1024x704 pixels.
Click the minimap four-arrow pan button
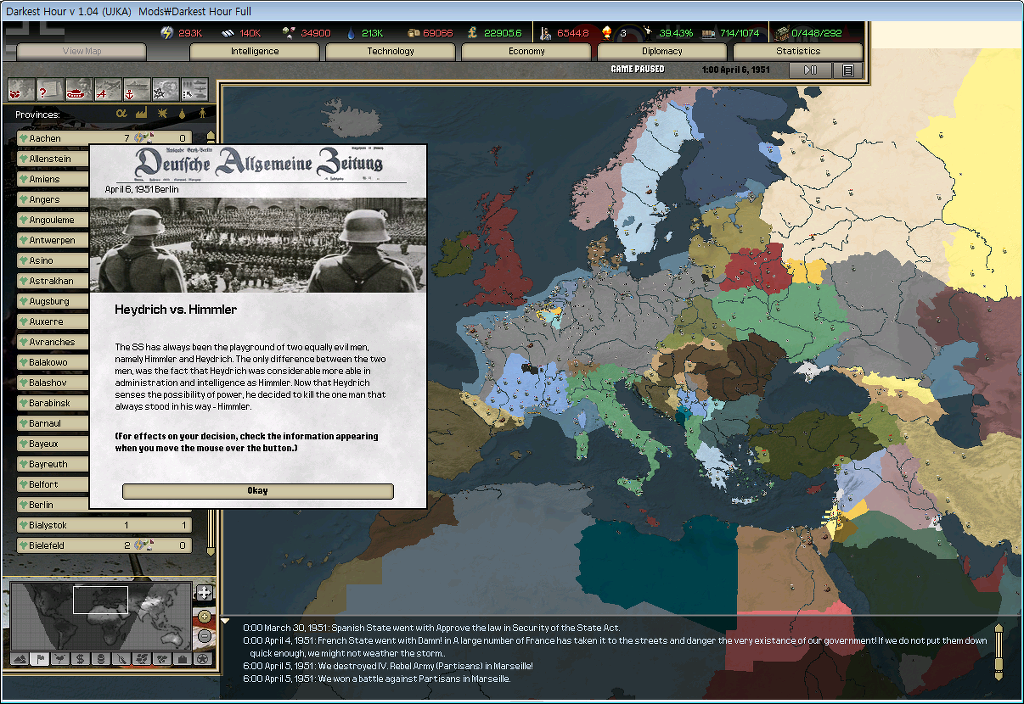point(204,593)
